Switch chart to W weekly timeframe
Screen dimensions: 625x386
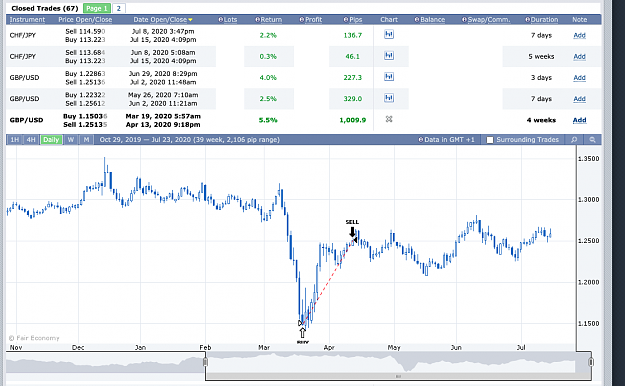(x=71, y=140)
